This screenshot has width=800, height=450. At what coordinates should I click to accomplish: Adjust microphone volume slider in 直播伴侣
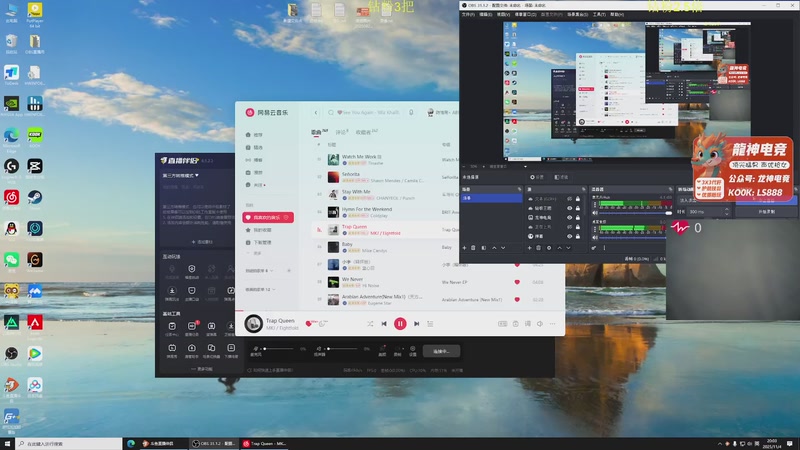(279, 349)
